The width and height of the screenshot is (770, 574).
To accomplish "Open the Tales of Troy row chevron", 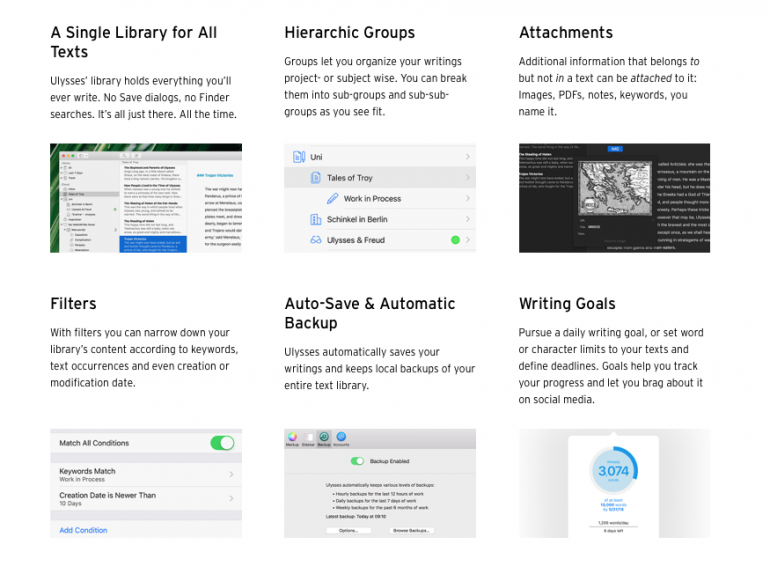I will [x=468, y=178].
